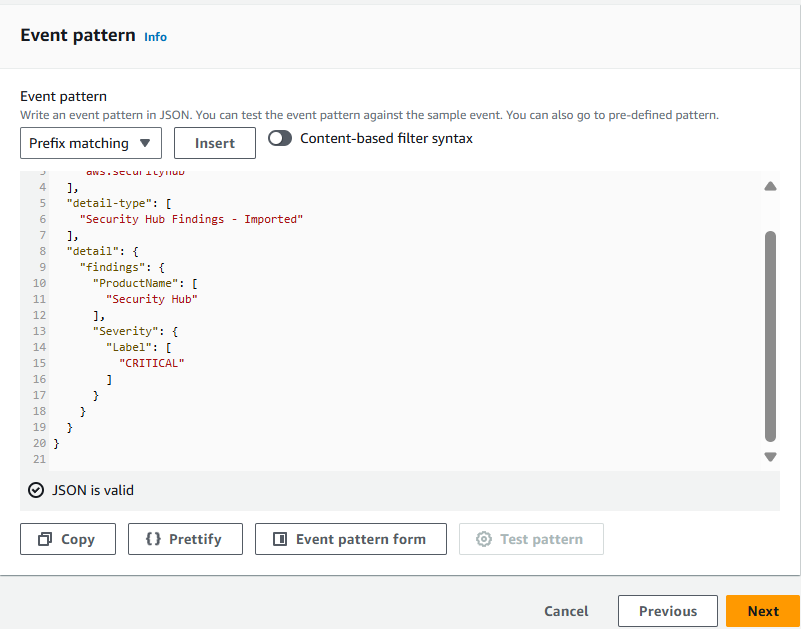Screen dimensions: 801x629
Task: Copy the event pattern JSON
Action: (x=68, y=539)
